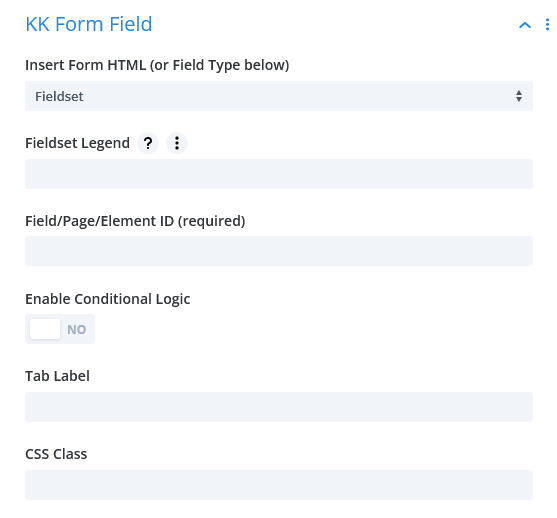Focus the Fieldset Legend text input
Screen dimensions: 557x518
coord(279,174)
